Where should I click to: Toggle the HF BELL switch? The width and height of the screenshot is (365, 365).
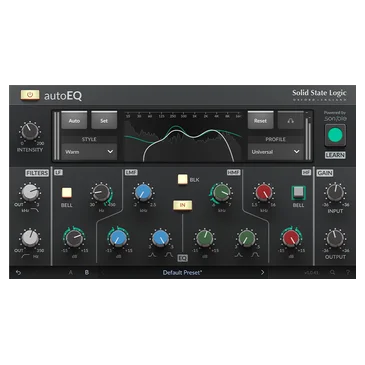[298, 192]
